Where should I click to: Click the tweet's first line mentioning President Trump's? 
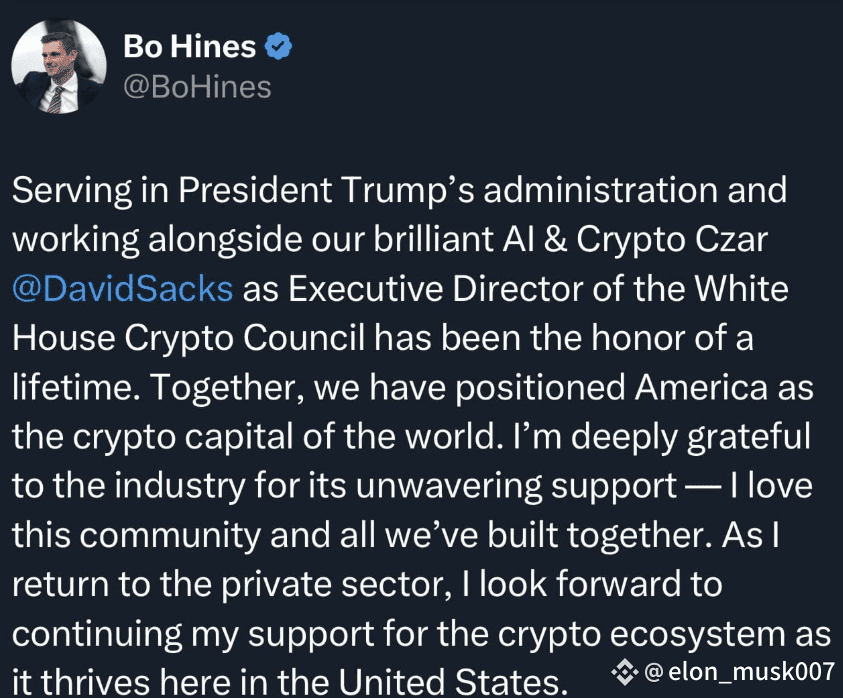[399, 190]
